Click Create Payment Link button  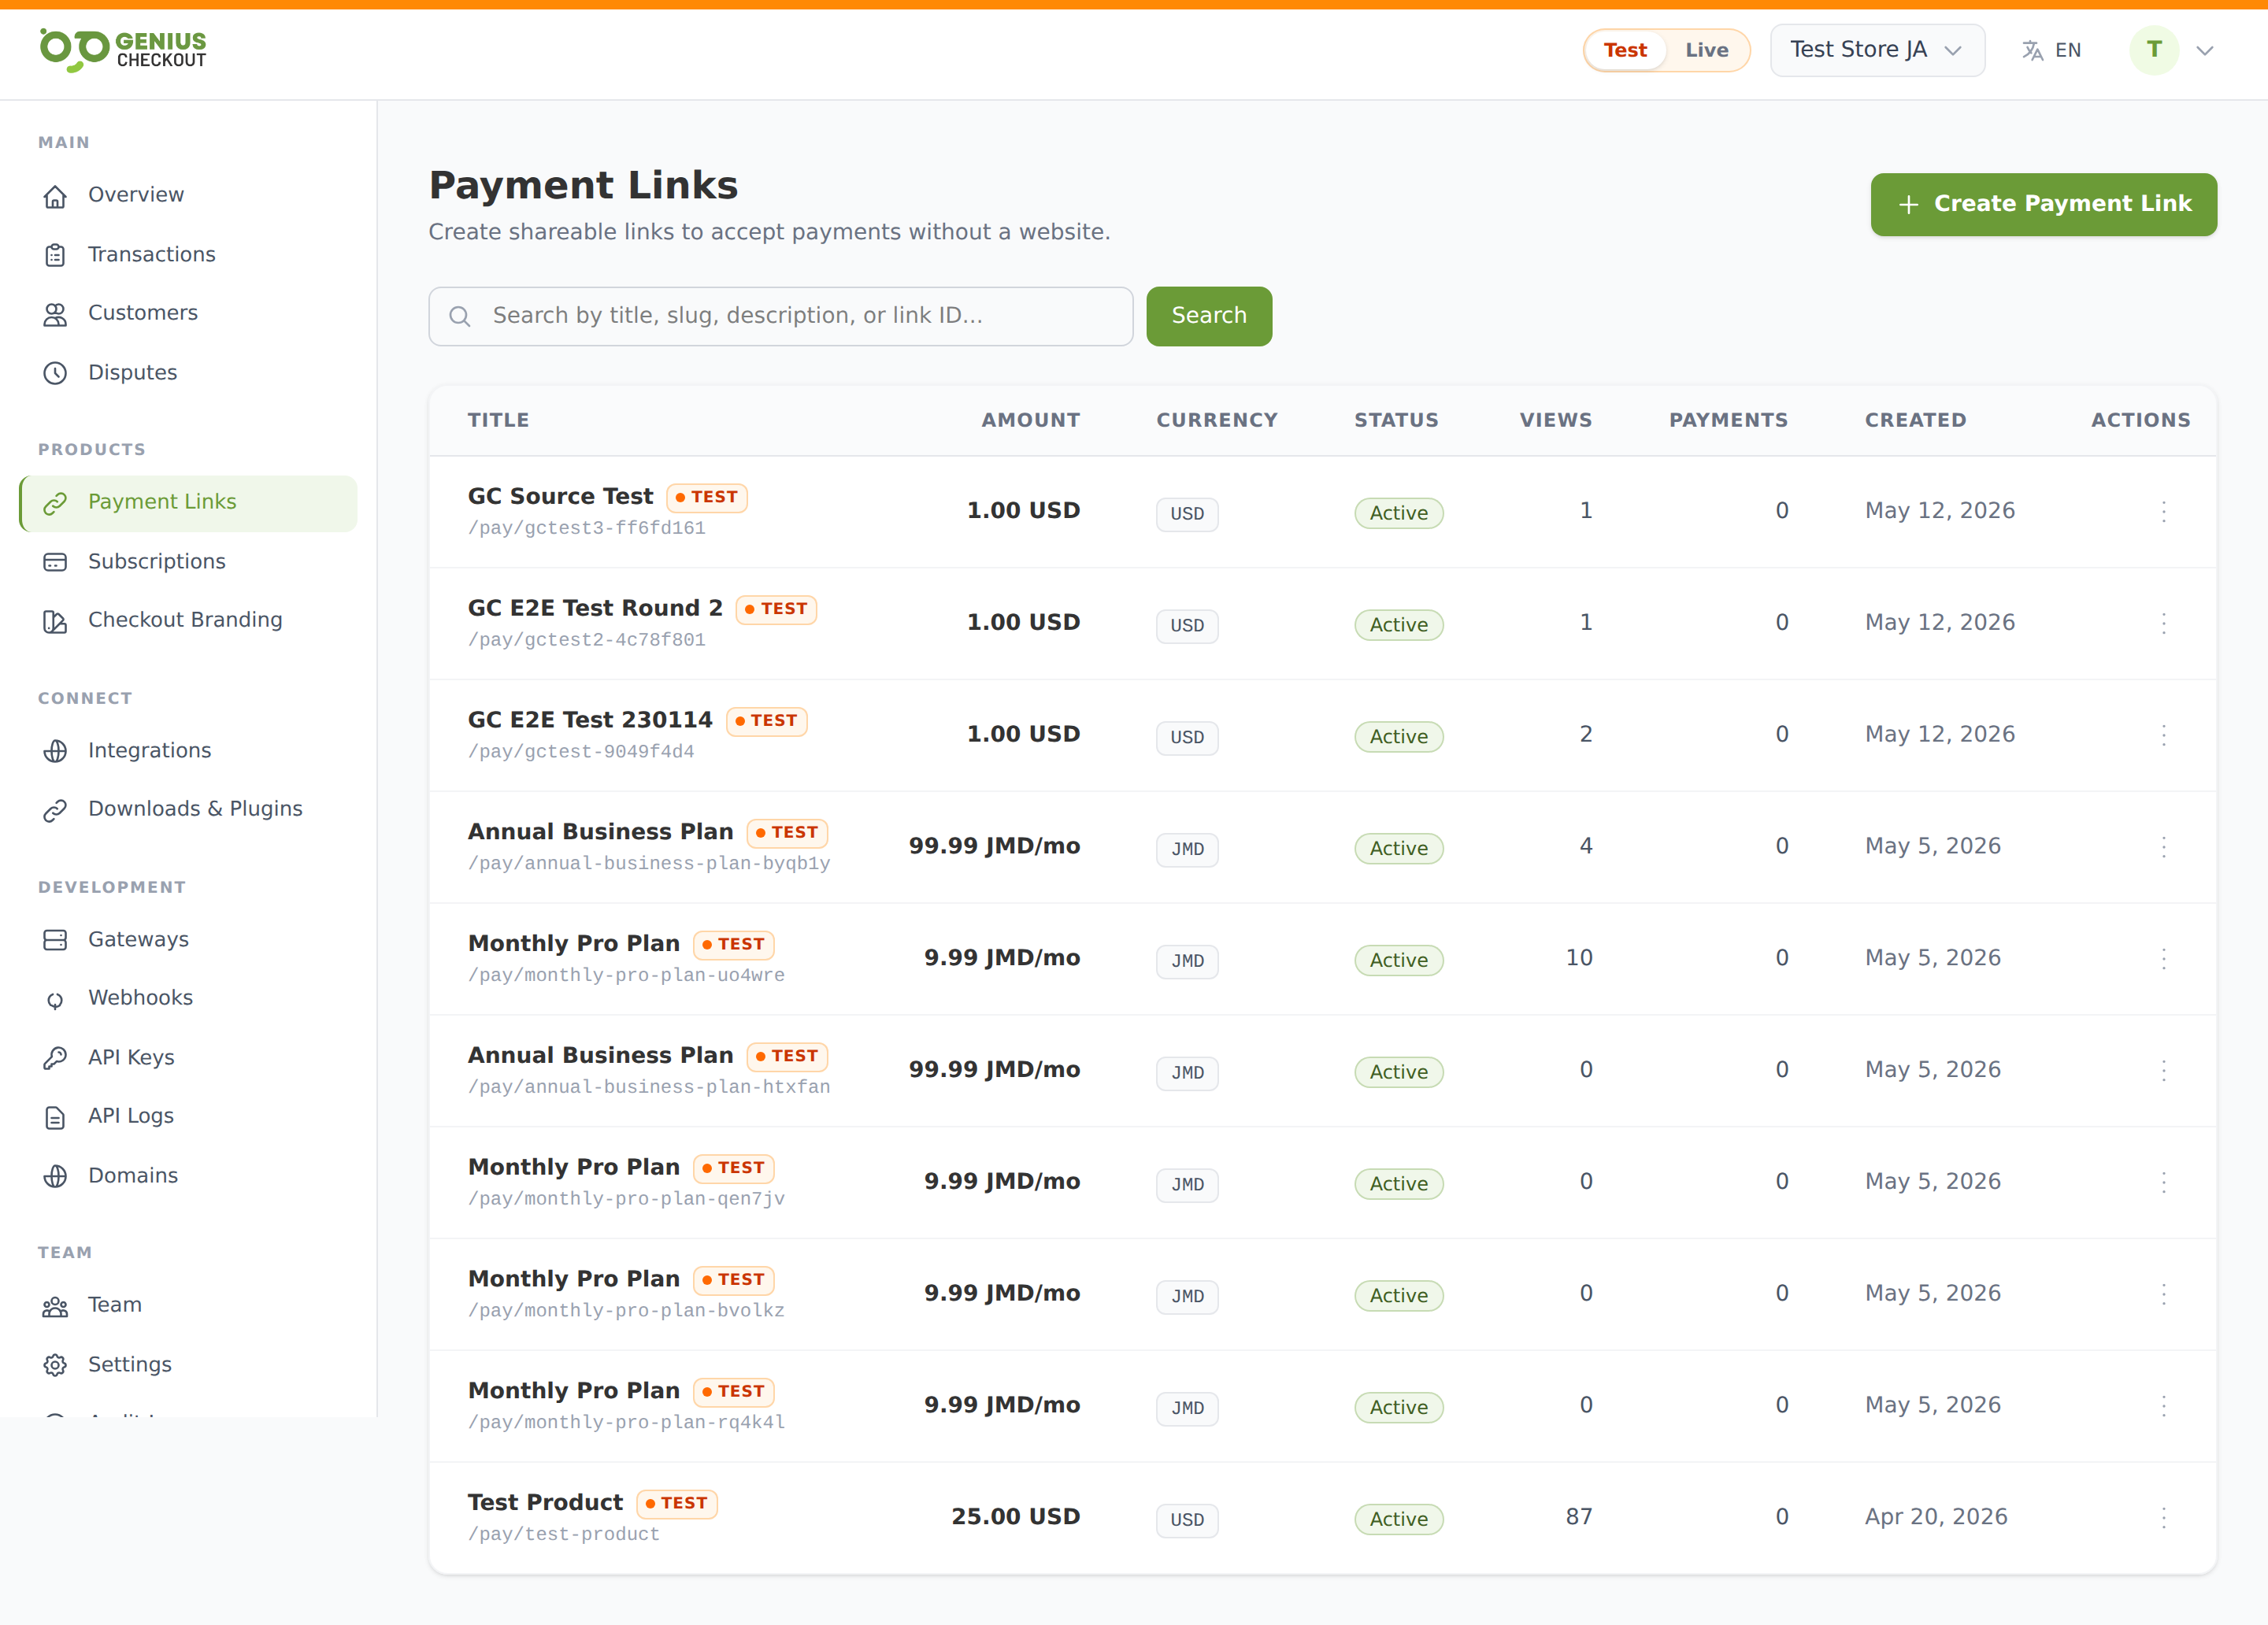pyautogui.click(x=2043, y=204)
